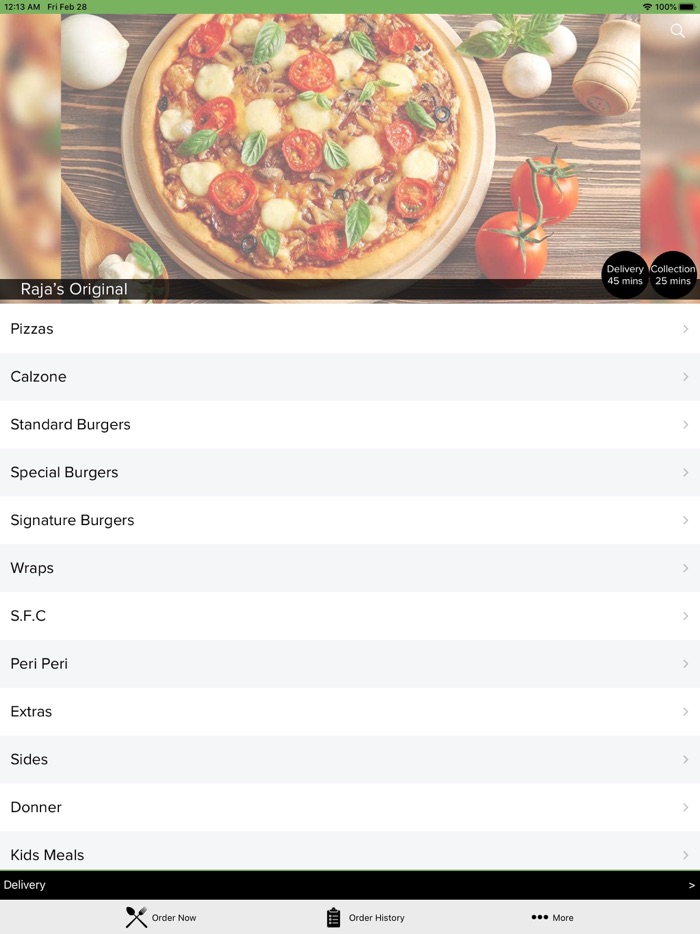
Task: Open Order History clipboard icon
Action: coord(334,917)
